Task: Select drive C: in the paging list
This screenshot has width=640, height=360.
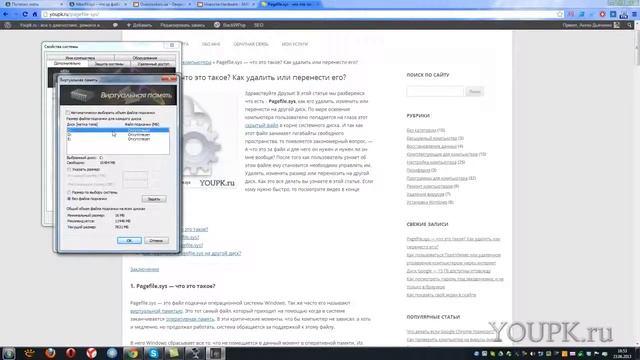Action: [x=118, y=130]
